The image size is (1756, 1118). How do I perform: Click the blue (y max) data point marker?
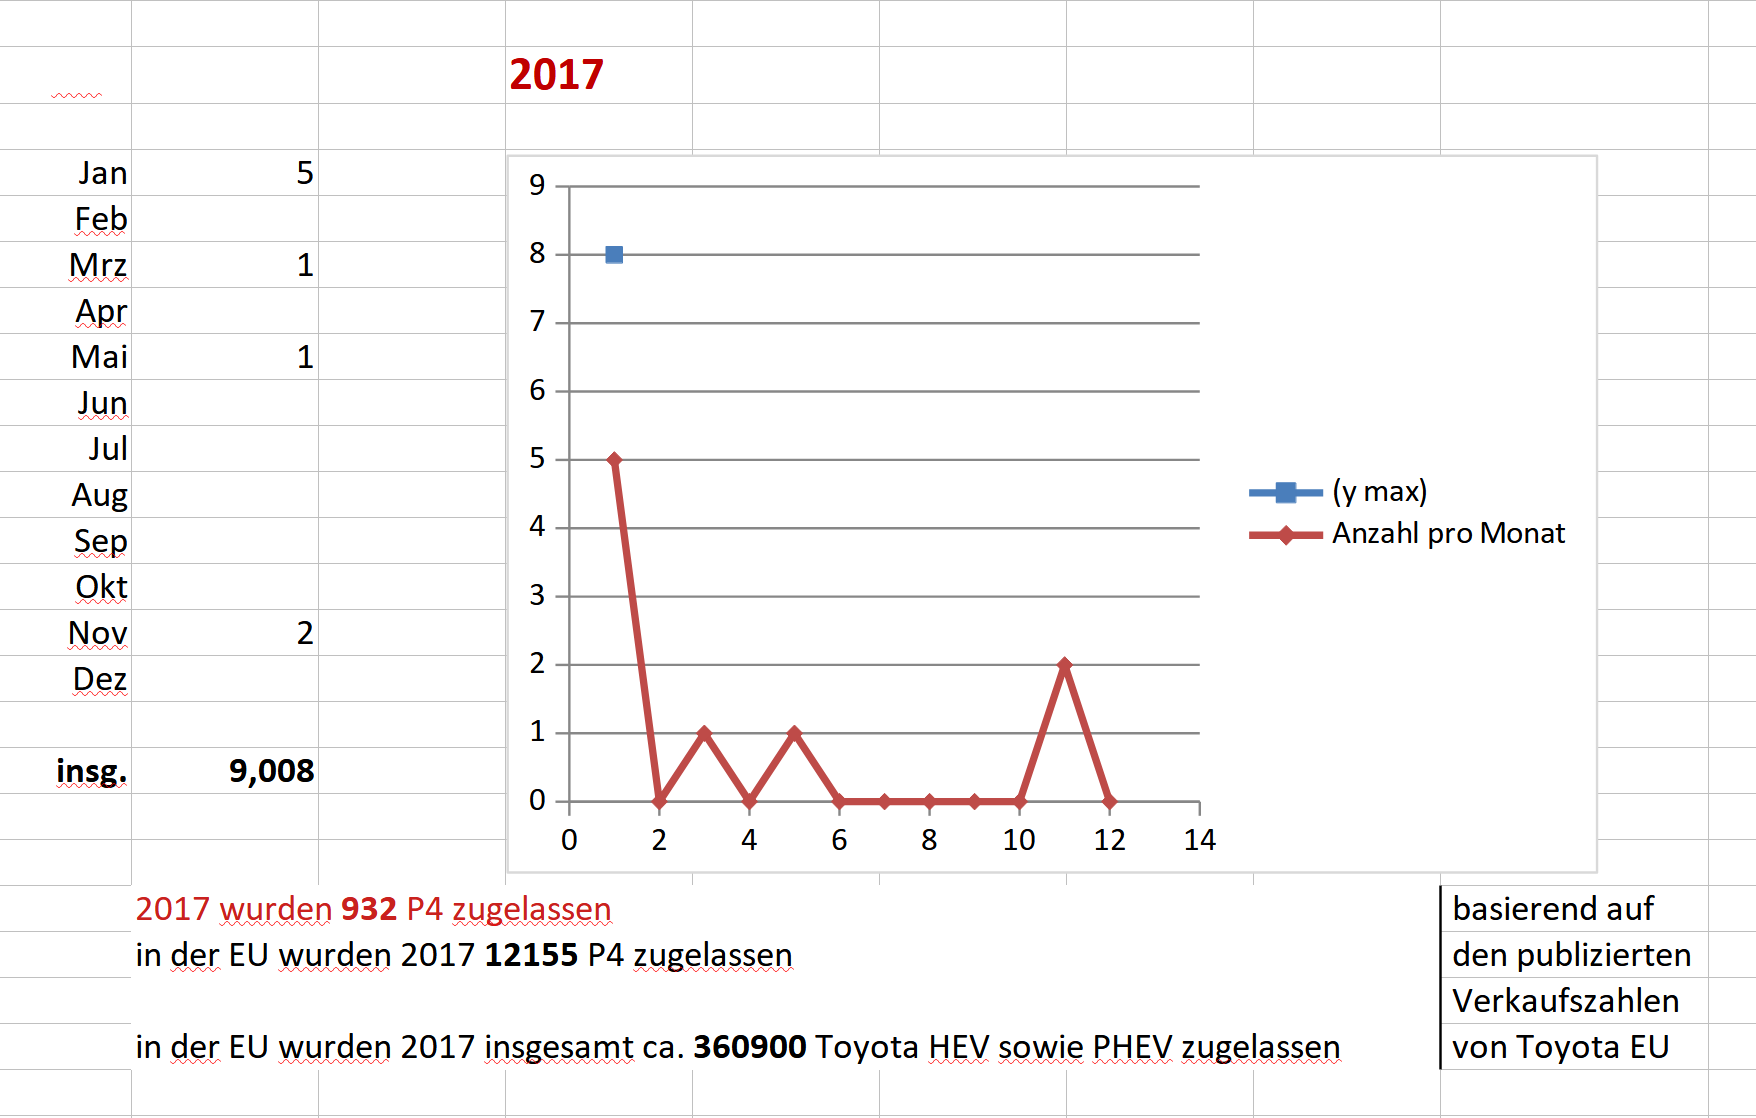pos(614,255)
